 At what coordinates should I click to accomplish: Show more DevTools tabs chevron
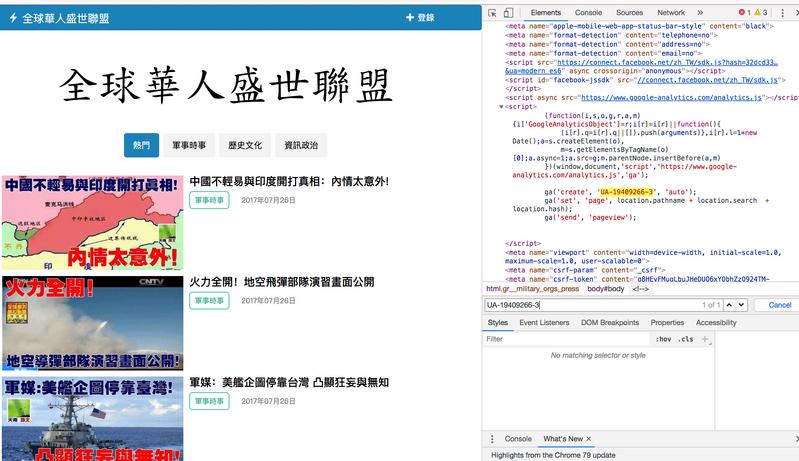click(x=700, y=13)
